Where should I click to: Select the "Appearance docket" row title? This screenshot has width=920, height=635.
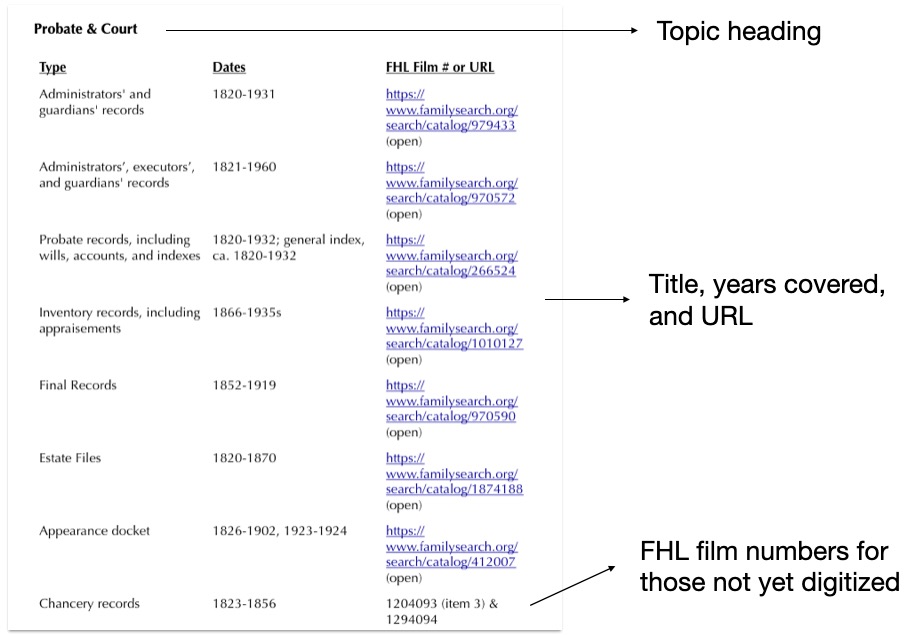click(95, 531)
